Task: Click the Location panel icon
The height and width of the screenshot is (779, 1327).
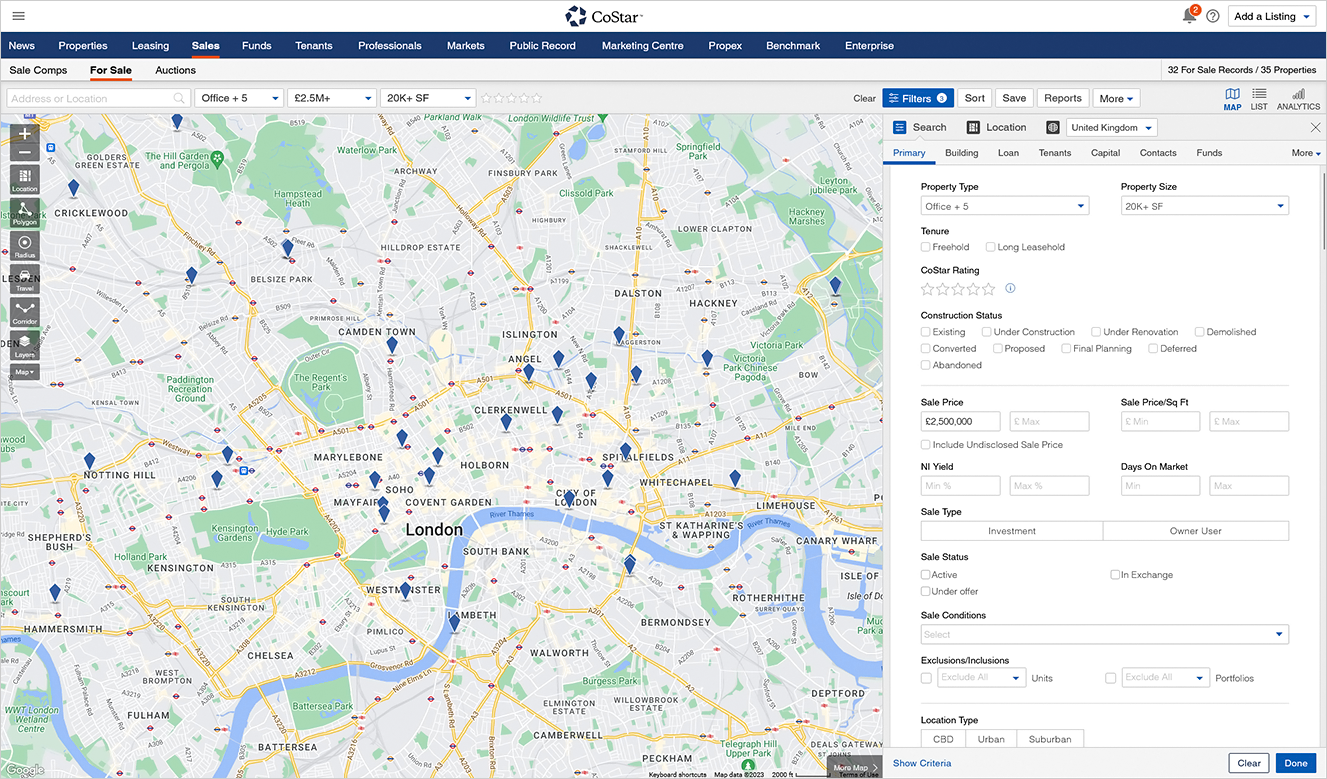Action: [x=973, y=127]
